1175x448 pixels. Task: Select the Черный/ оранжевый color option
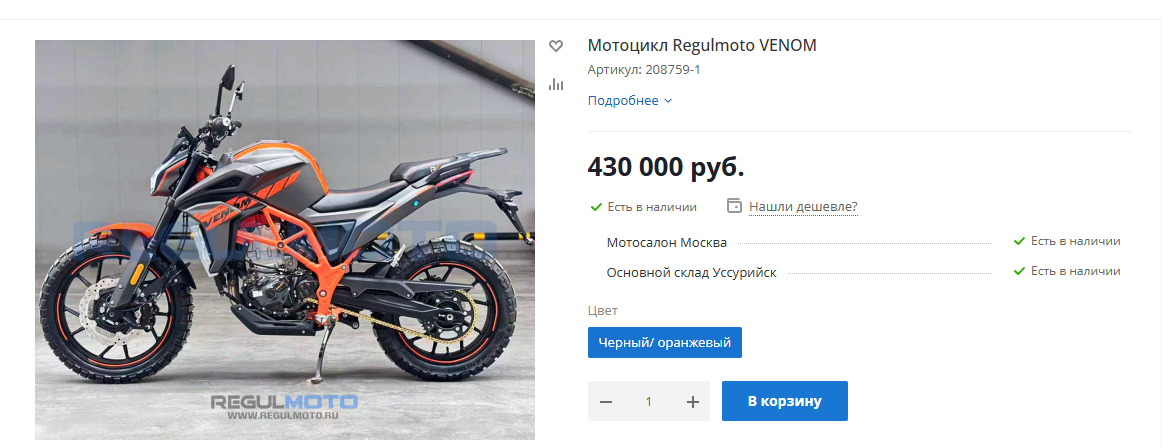coord(665,342)
